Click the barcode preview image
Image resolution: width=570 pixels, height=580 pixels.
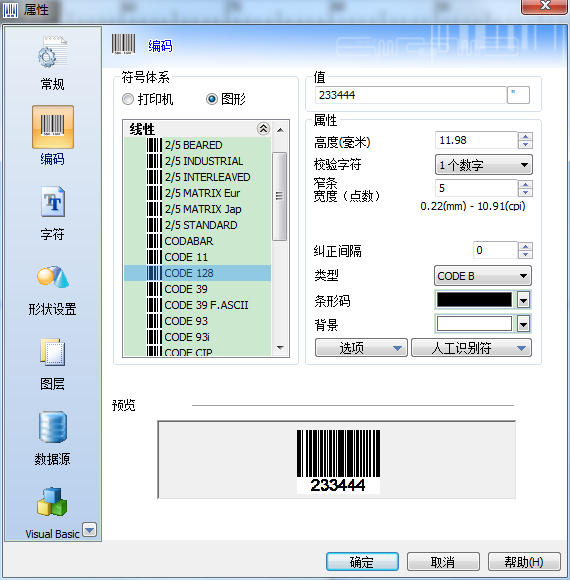coord(338,461)
